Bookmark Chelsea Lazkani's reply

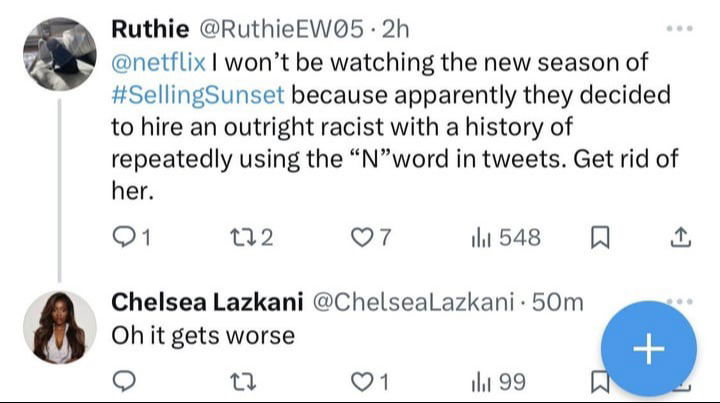[600, 381]
